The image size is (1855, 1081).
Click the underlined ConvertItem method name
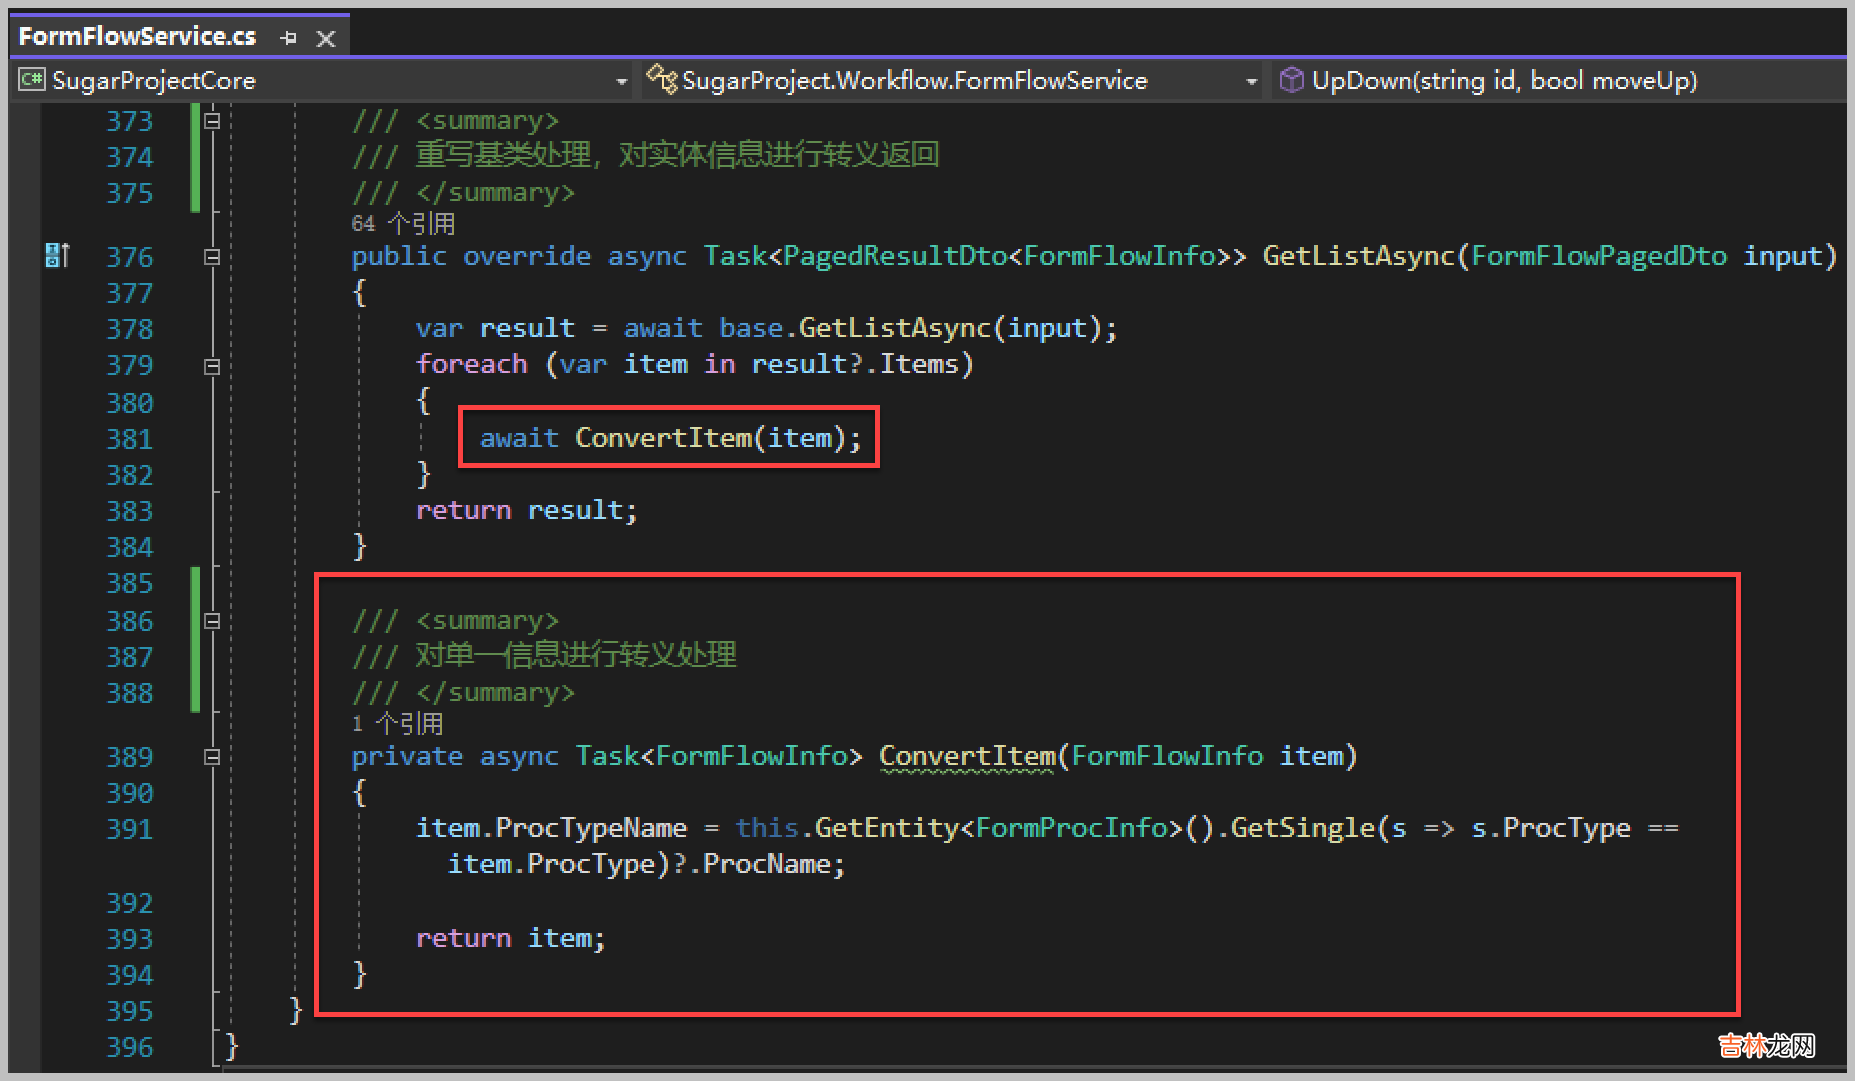coord(966,756)
